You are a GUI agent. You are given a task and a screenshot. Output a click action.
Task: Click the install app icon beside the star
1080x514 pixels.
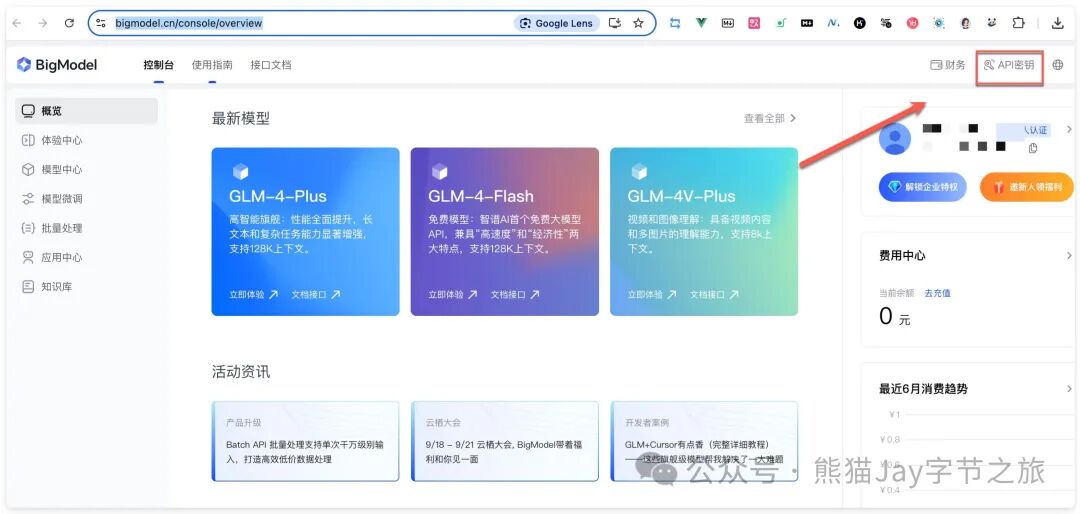click(x=614, y=23)
